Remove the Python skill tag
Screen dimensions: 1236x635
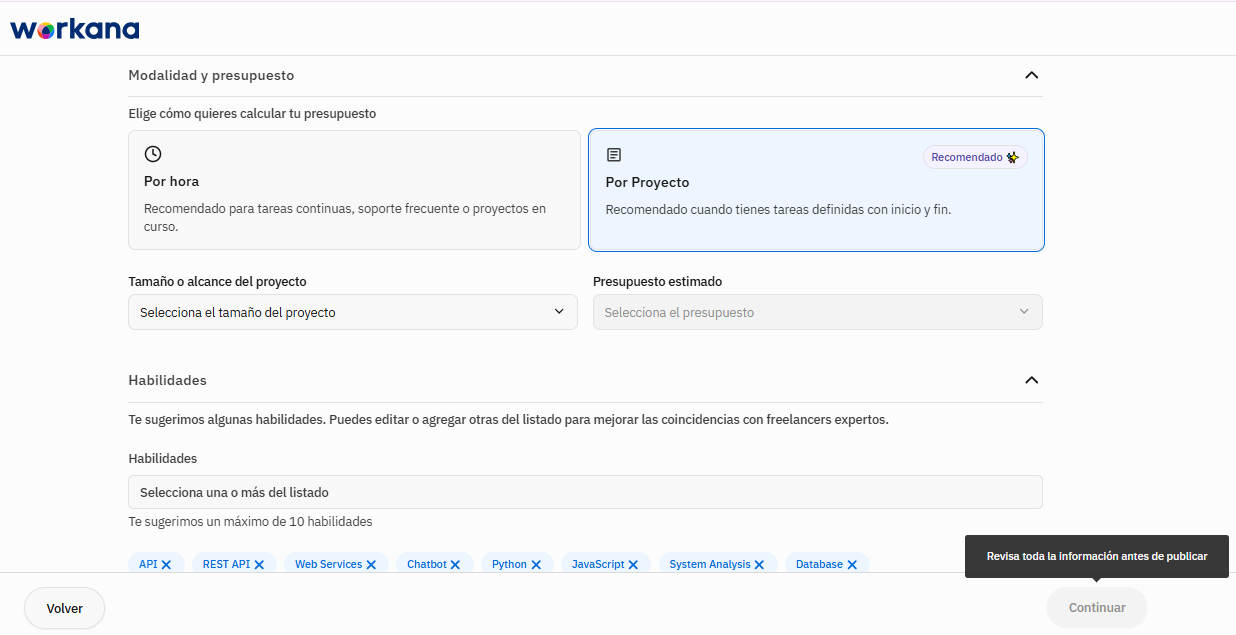(536, 565)
